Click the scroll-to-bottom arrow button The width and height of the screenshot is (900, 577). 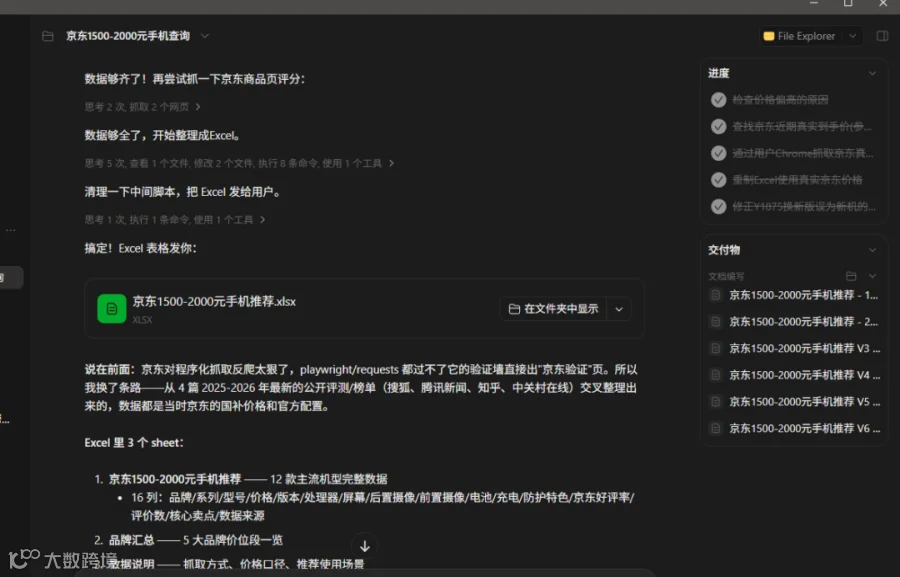click(x=364, y=547)
